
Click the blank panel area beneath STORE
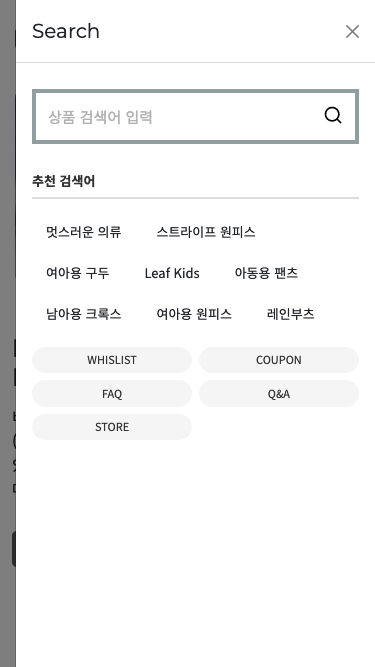pos(196,553)
